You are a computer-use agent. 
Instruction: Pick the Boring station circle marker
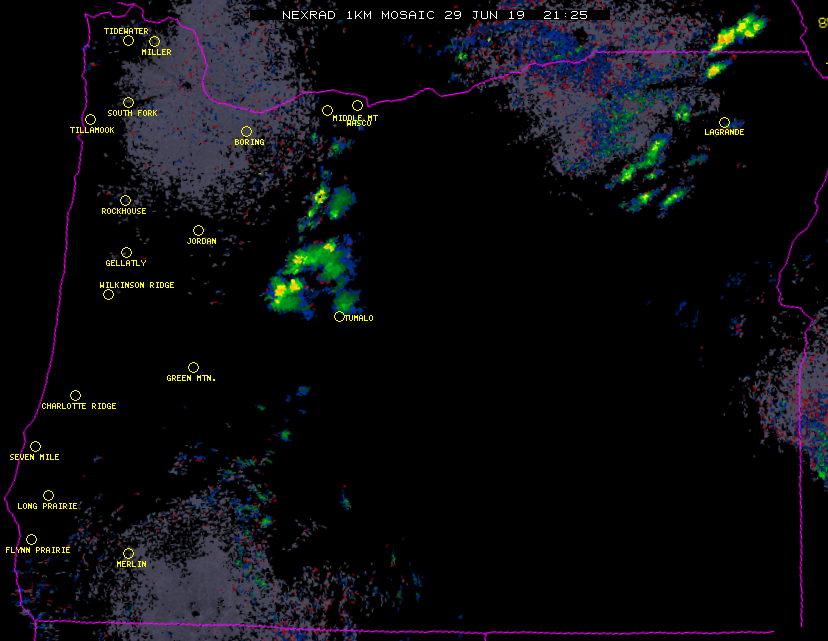click(x=246, y=131)
